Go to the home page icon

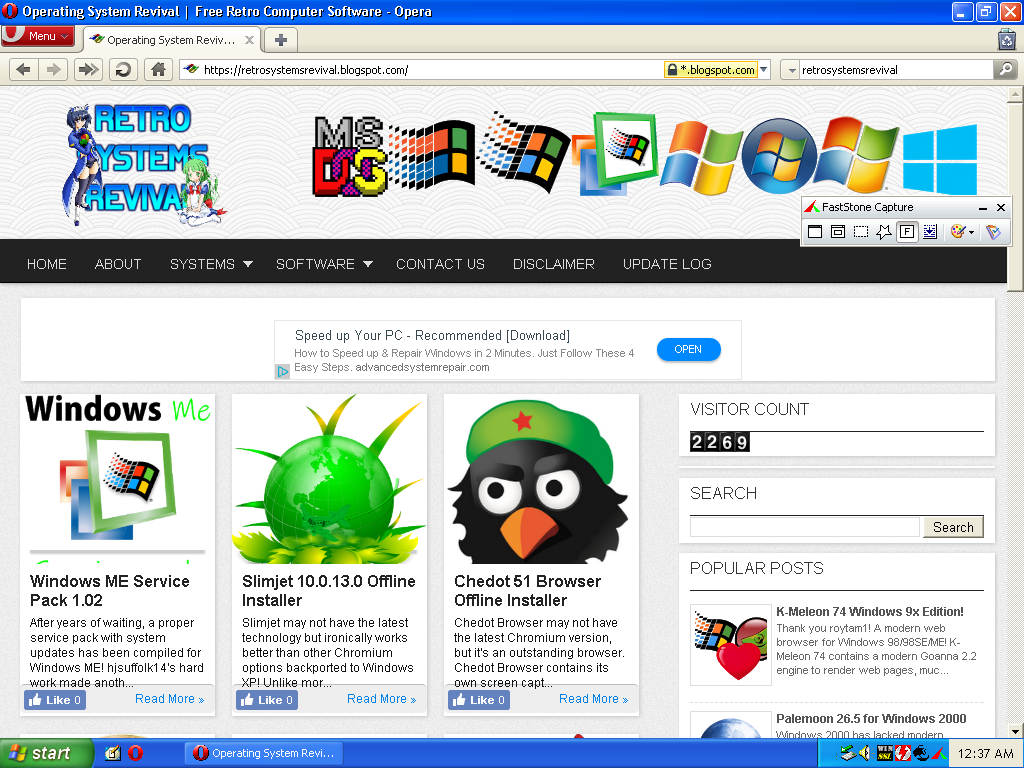point(158,69)
